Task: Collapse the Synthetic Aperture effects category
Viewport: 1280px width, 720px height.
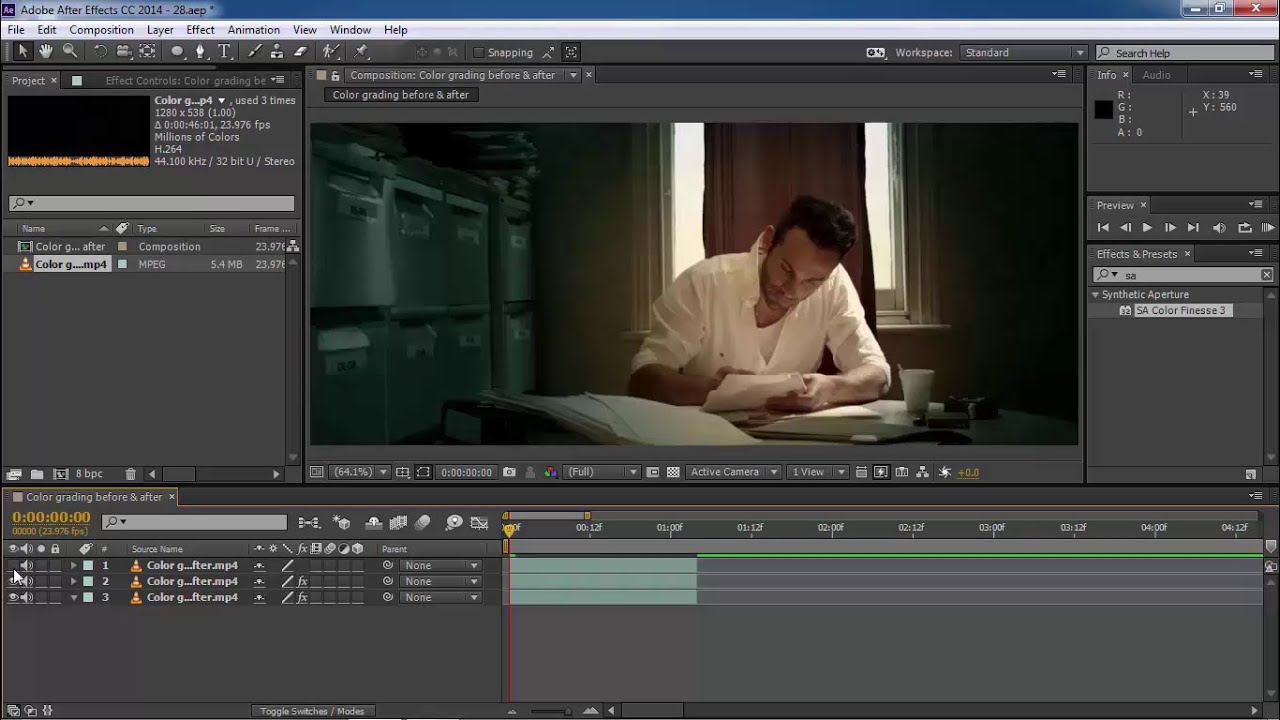Action: coord(1096,295)
